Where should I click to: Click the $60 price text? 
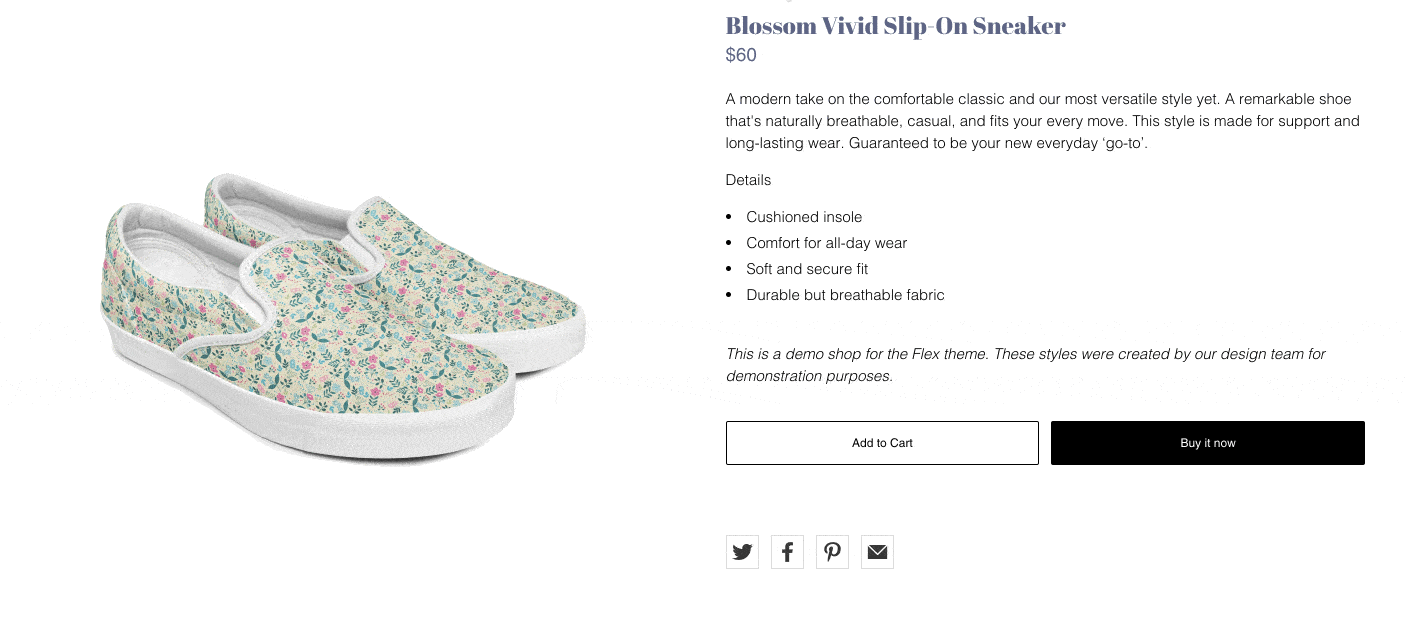741,55
